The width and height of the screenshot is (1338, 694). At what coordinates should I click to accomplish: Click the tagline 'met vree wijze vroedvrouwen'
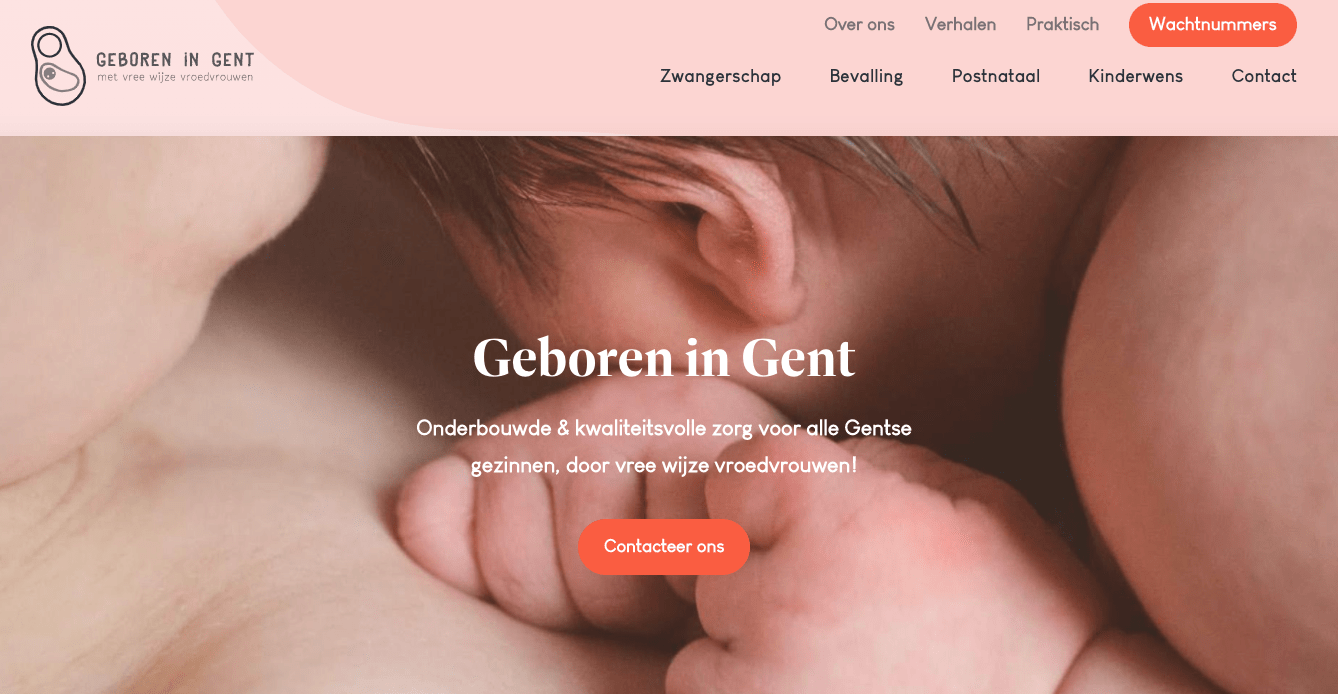pos(175,77)
